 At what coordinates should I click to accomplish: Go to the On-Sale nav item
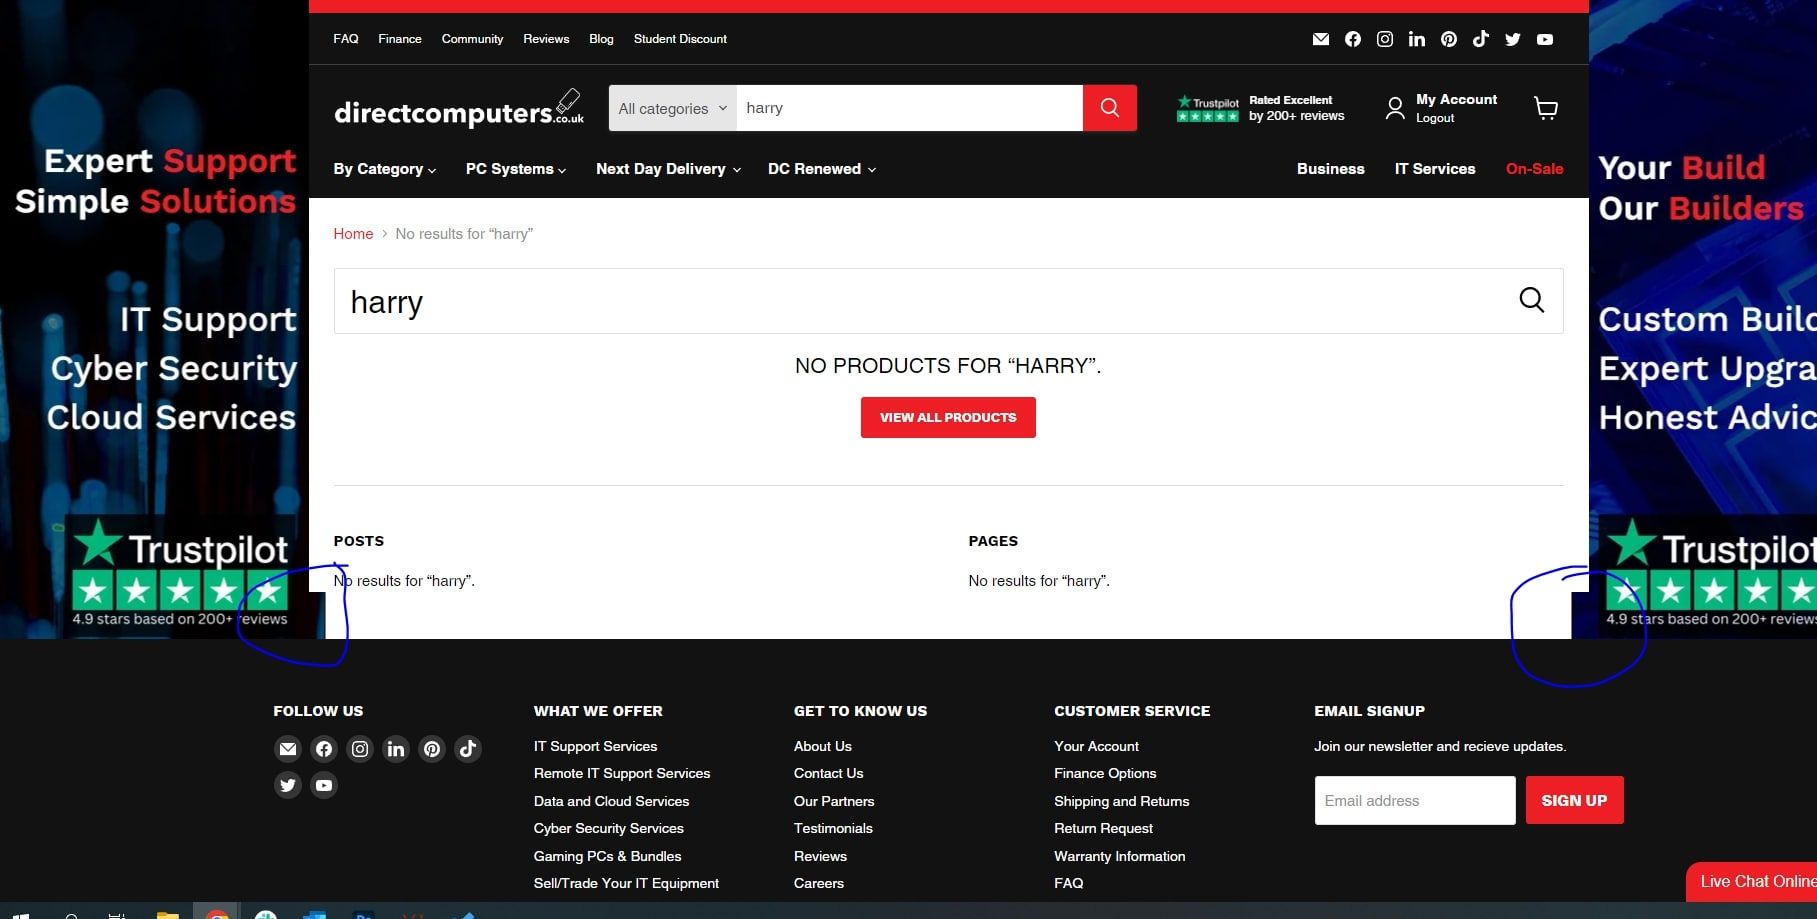1535,169
